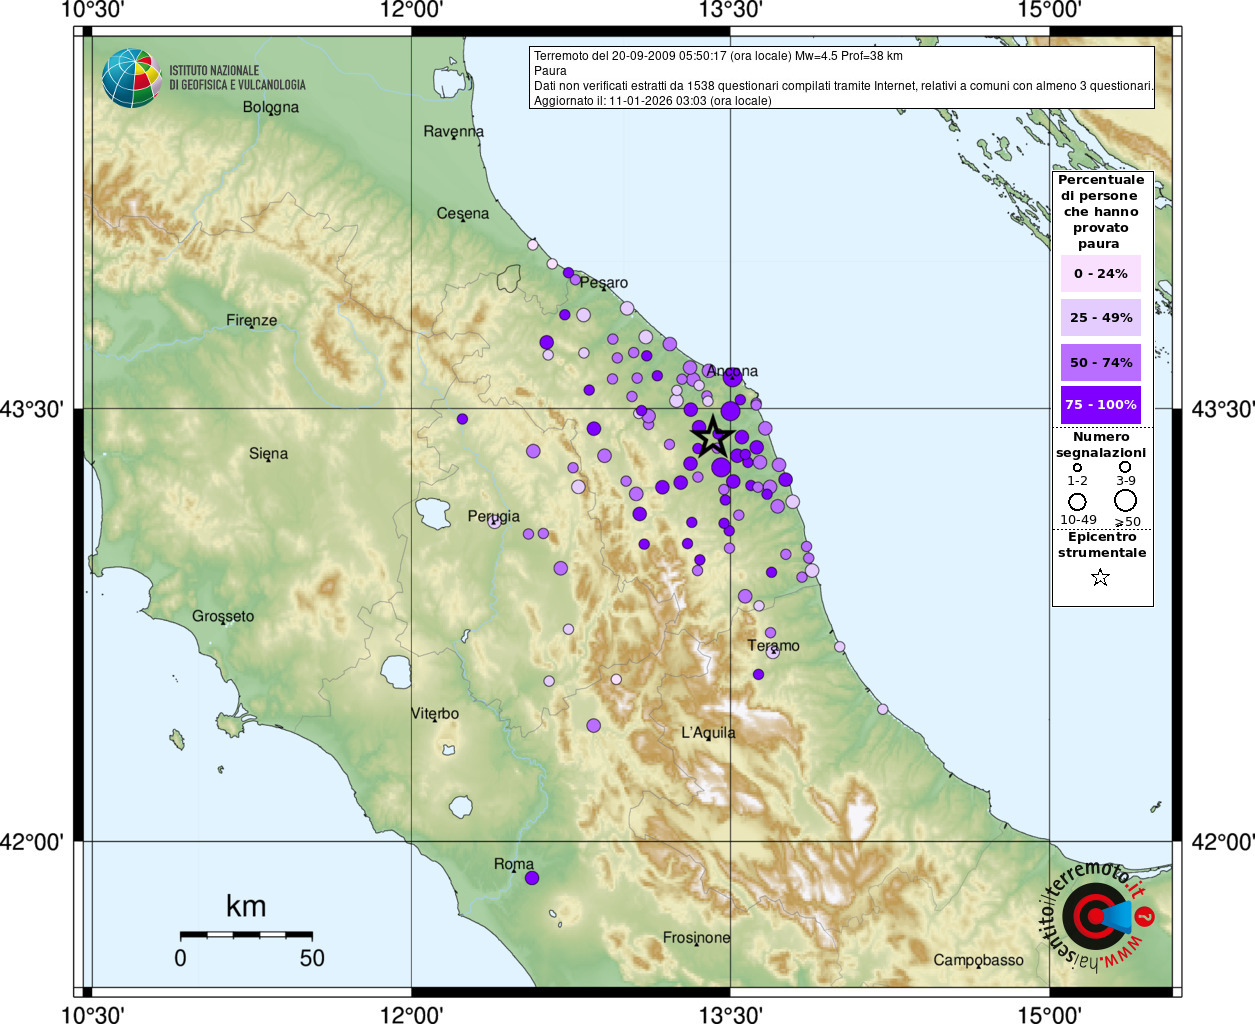Image resolution: width=1255 pixels, height=1024 pixels.
Task: Click the INGV globe logo
Action: (x=131, y=78)
